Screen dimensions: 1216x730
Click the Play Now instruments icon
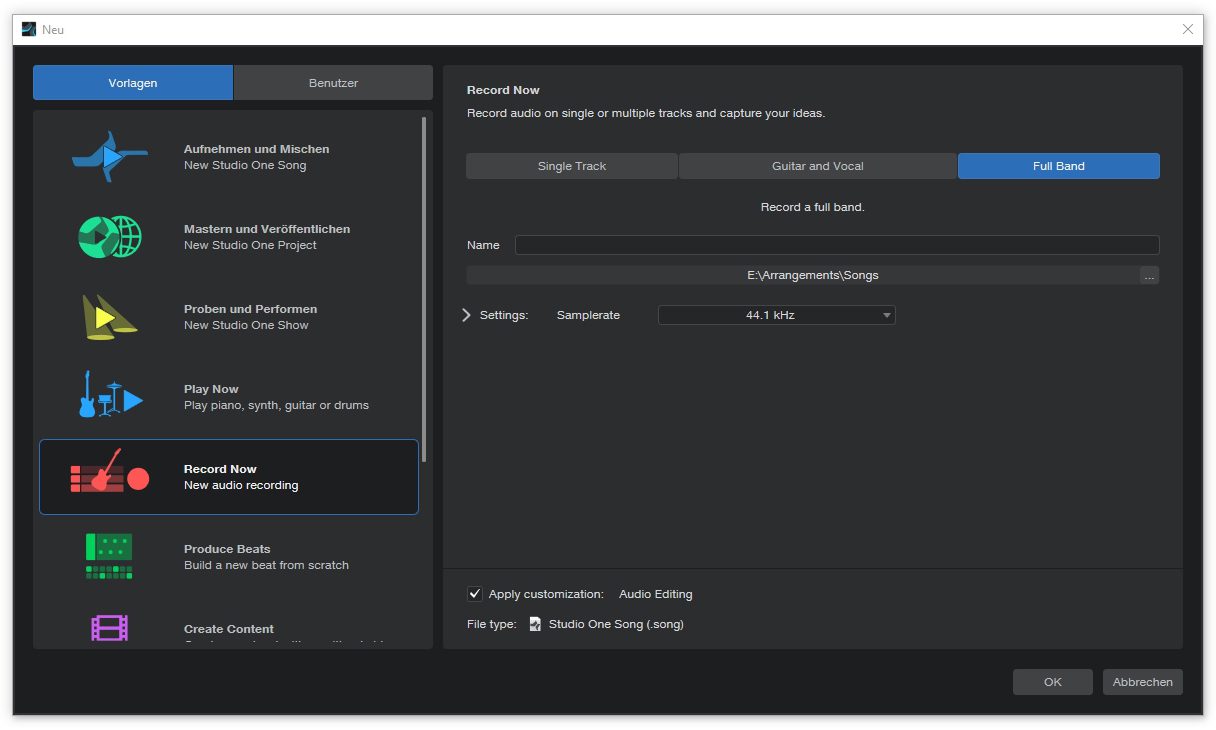tap(110, 397)
